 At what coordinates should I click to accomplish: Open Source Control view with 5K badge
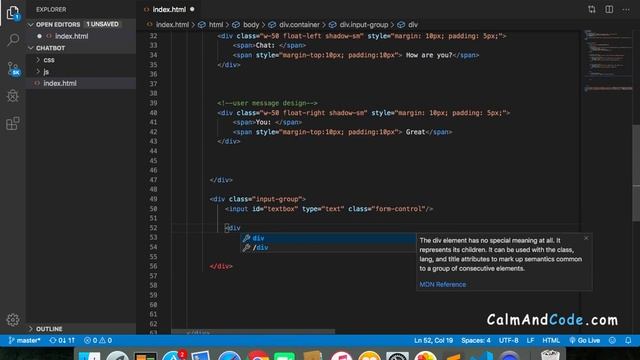point(13,68)
